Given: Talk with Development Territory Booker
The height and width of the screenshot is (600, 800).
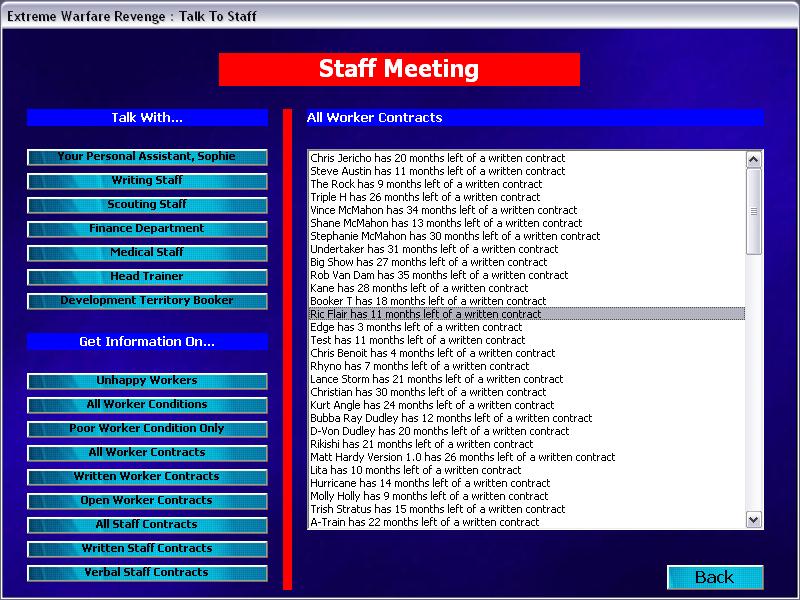Looking at the screenshot, I should point(147,301).
